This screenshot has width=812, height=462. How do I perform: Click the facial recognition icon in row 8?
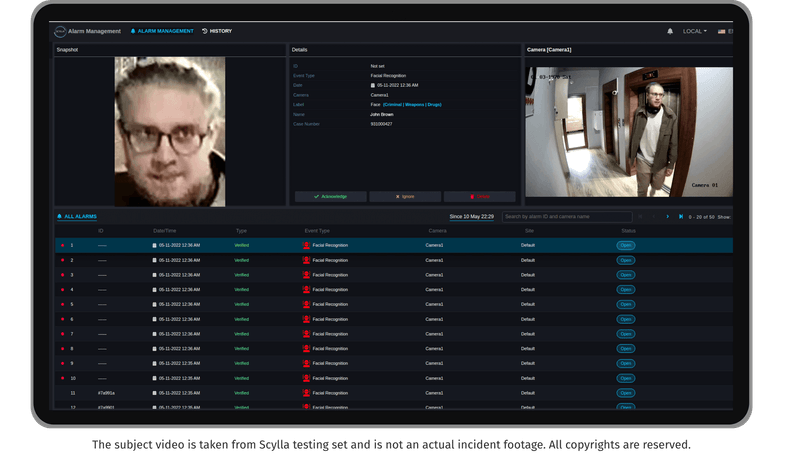point(306,349)
